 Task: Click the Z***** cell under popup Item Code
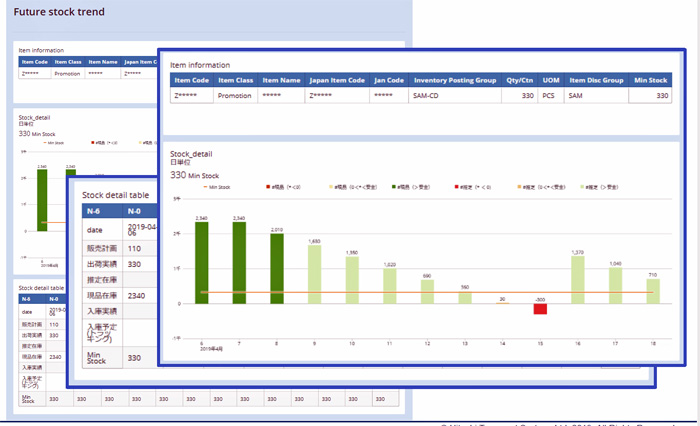pyautogui.click(x=192, y=96)
